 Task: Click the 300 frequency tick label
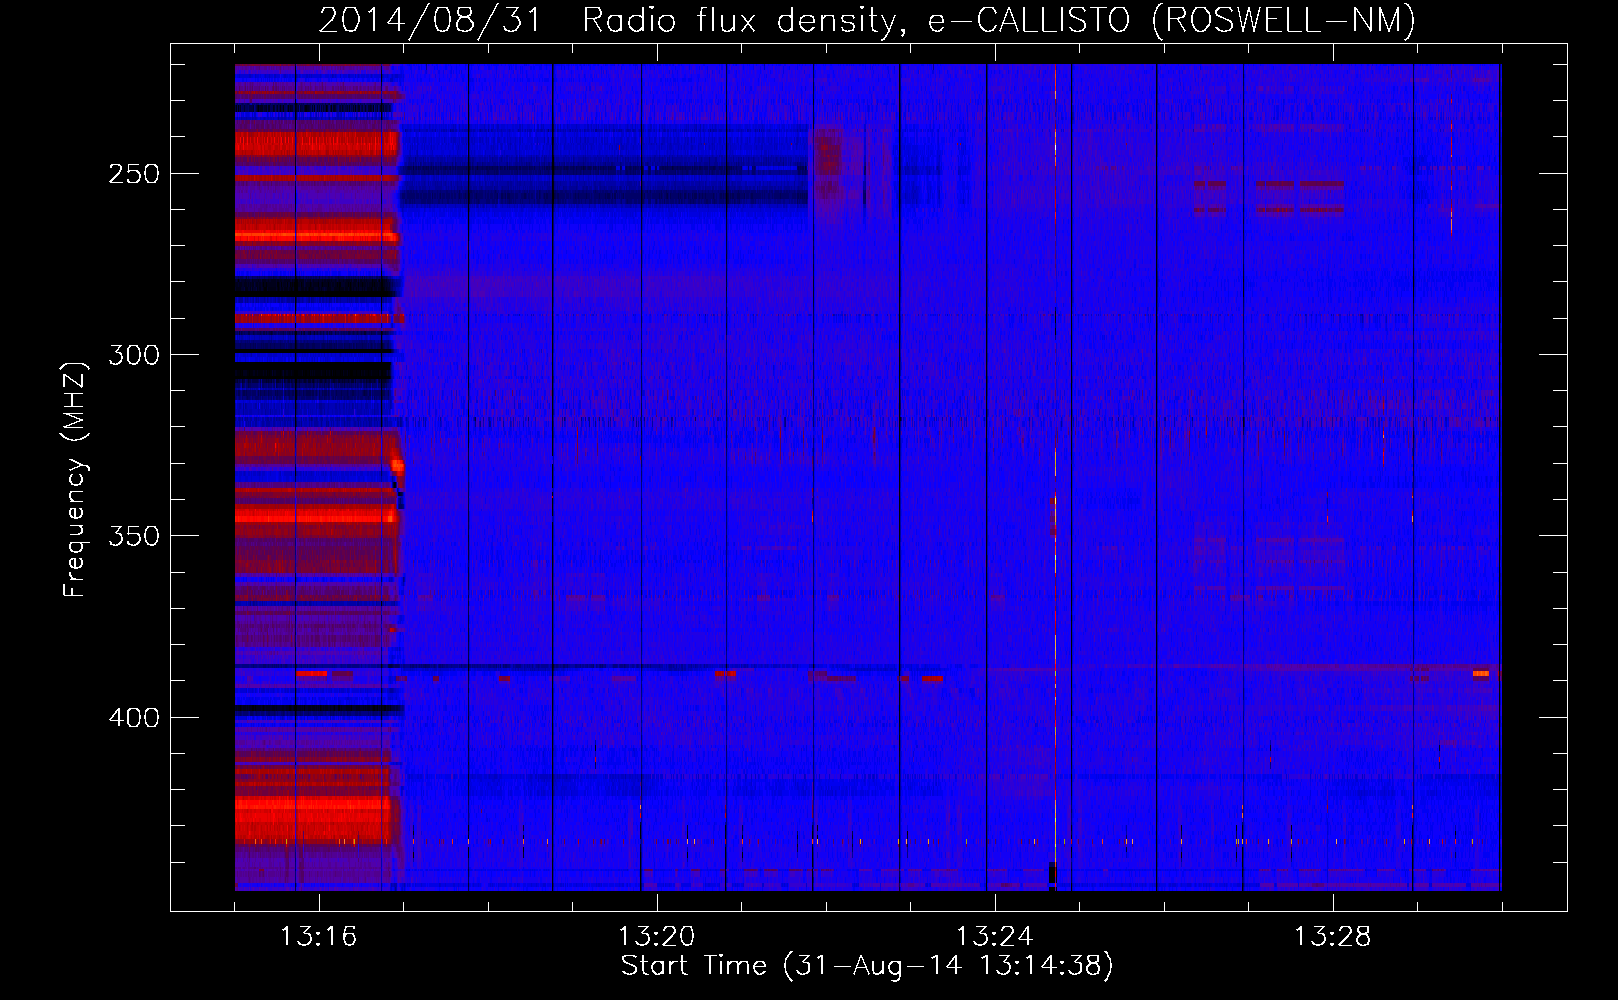pyautogui.click(x=134, y=355)
